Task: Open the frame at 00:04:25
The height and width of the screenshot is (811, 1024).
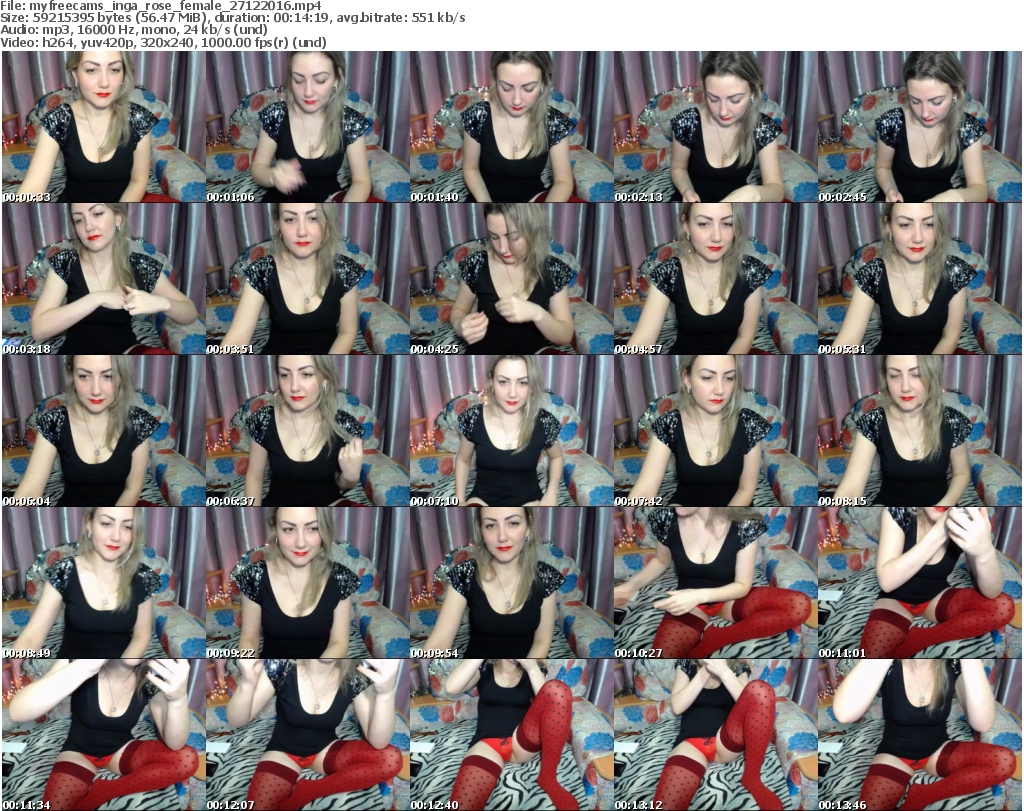Action: pyautogui.click(x=511, y=279)
